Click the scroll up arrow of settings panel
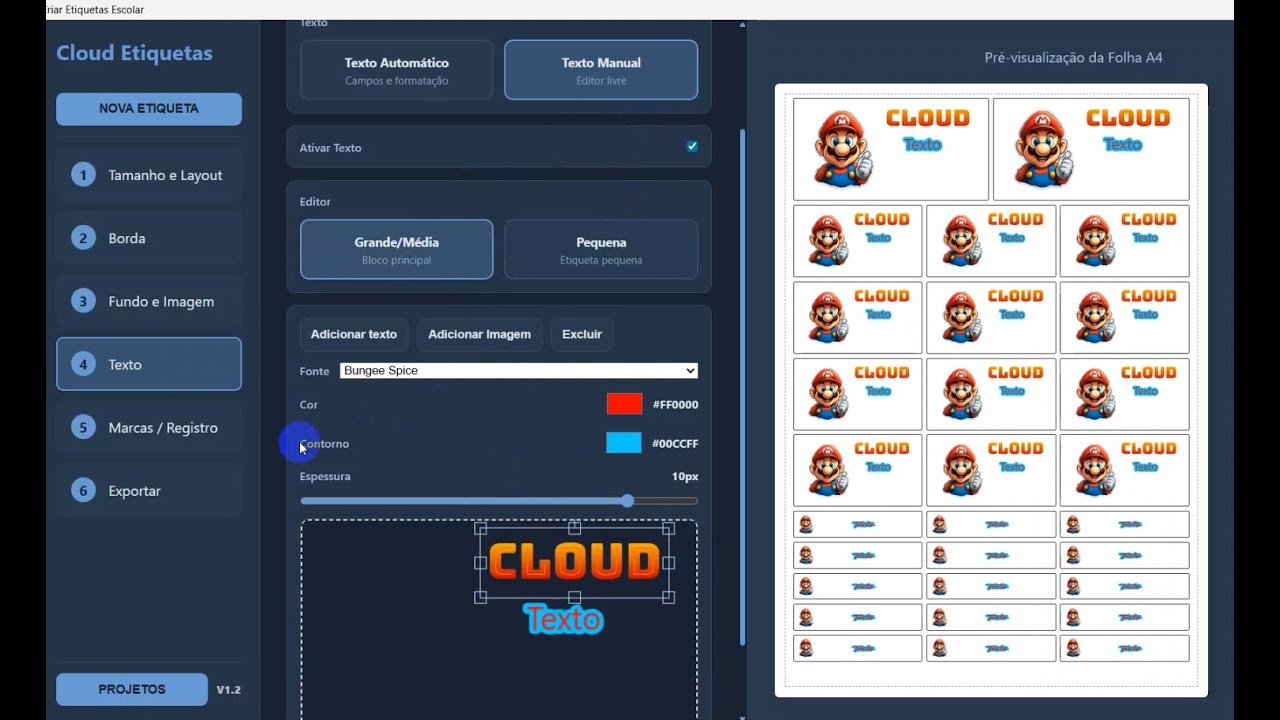Image resolution: width=1280 pixels, height=720 pixels. click(x=742, y=24)
